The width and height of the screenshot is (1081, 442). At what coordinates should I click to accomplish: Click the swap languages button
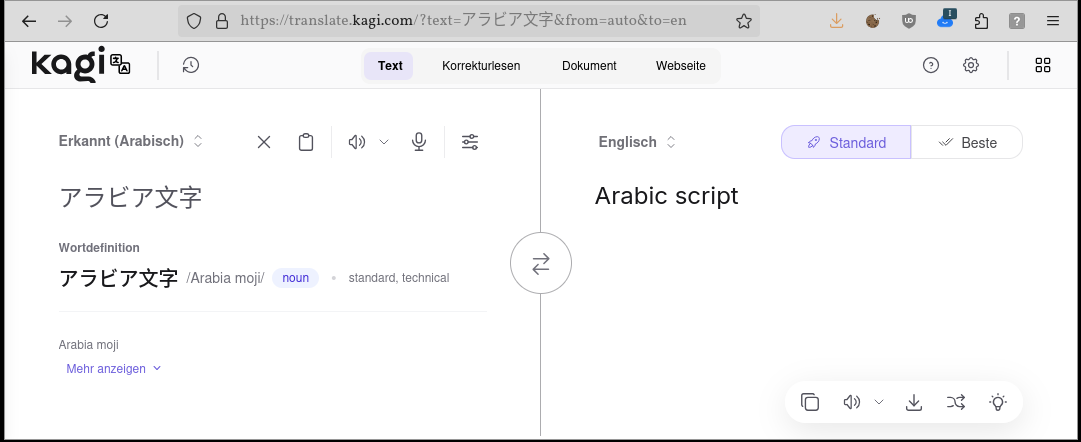(x=540, y=264)
